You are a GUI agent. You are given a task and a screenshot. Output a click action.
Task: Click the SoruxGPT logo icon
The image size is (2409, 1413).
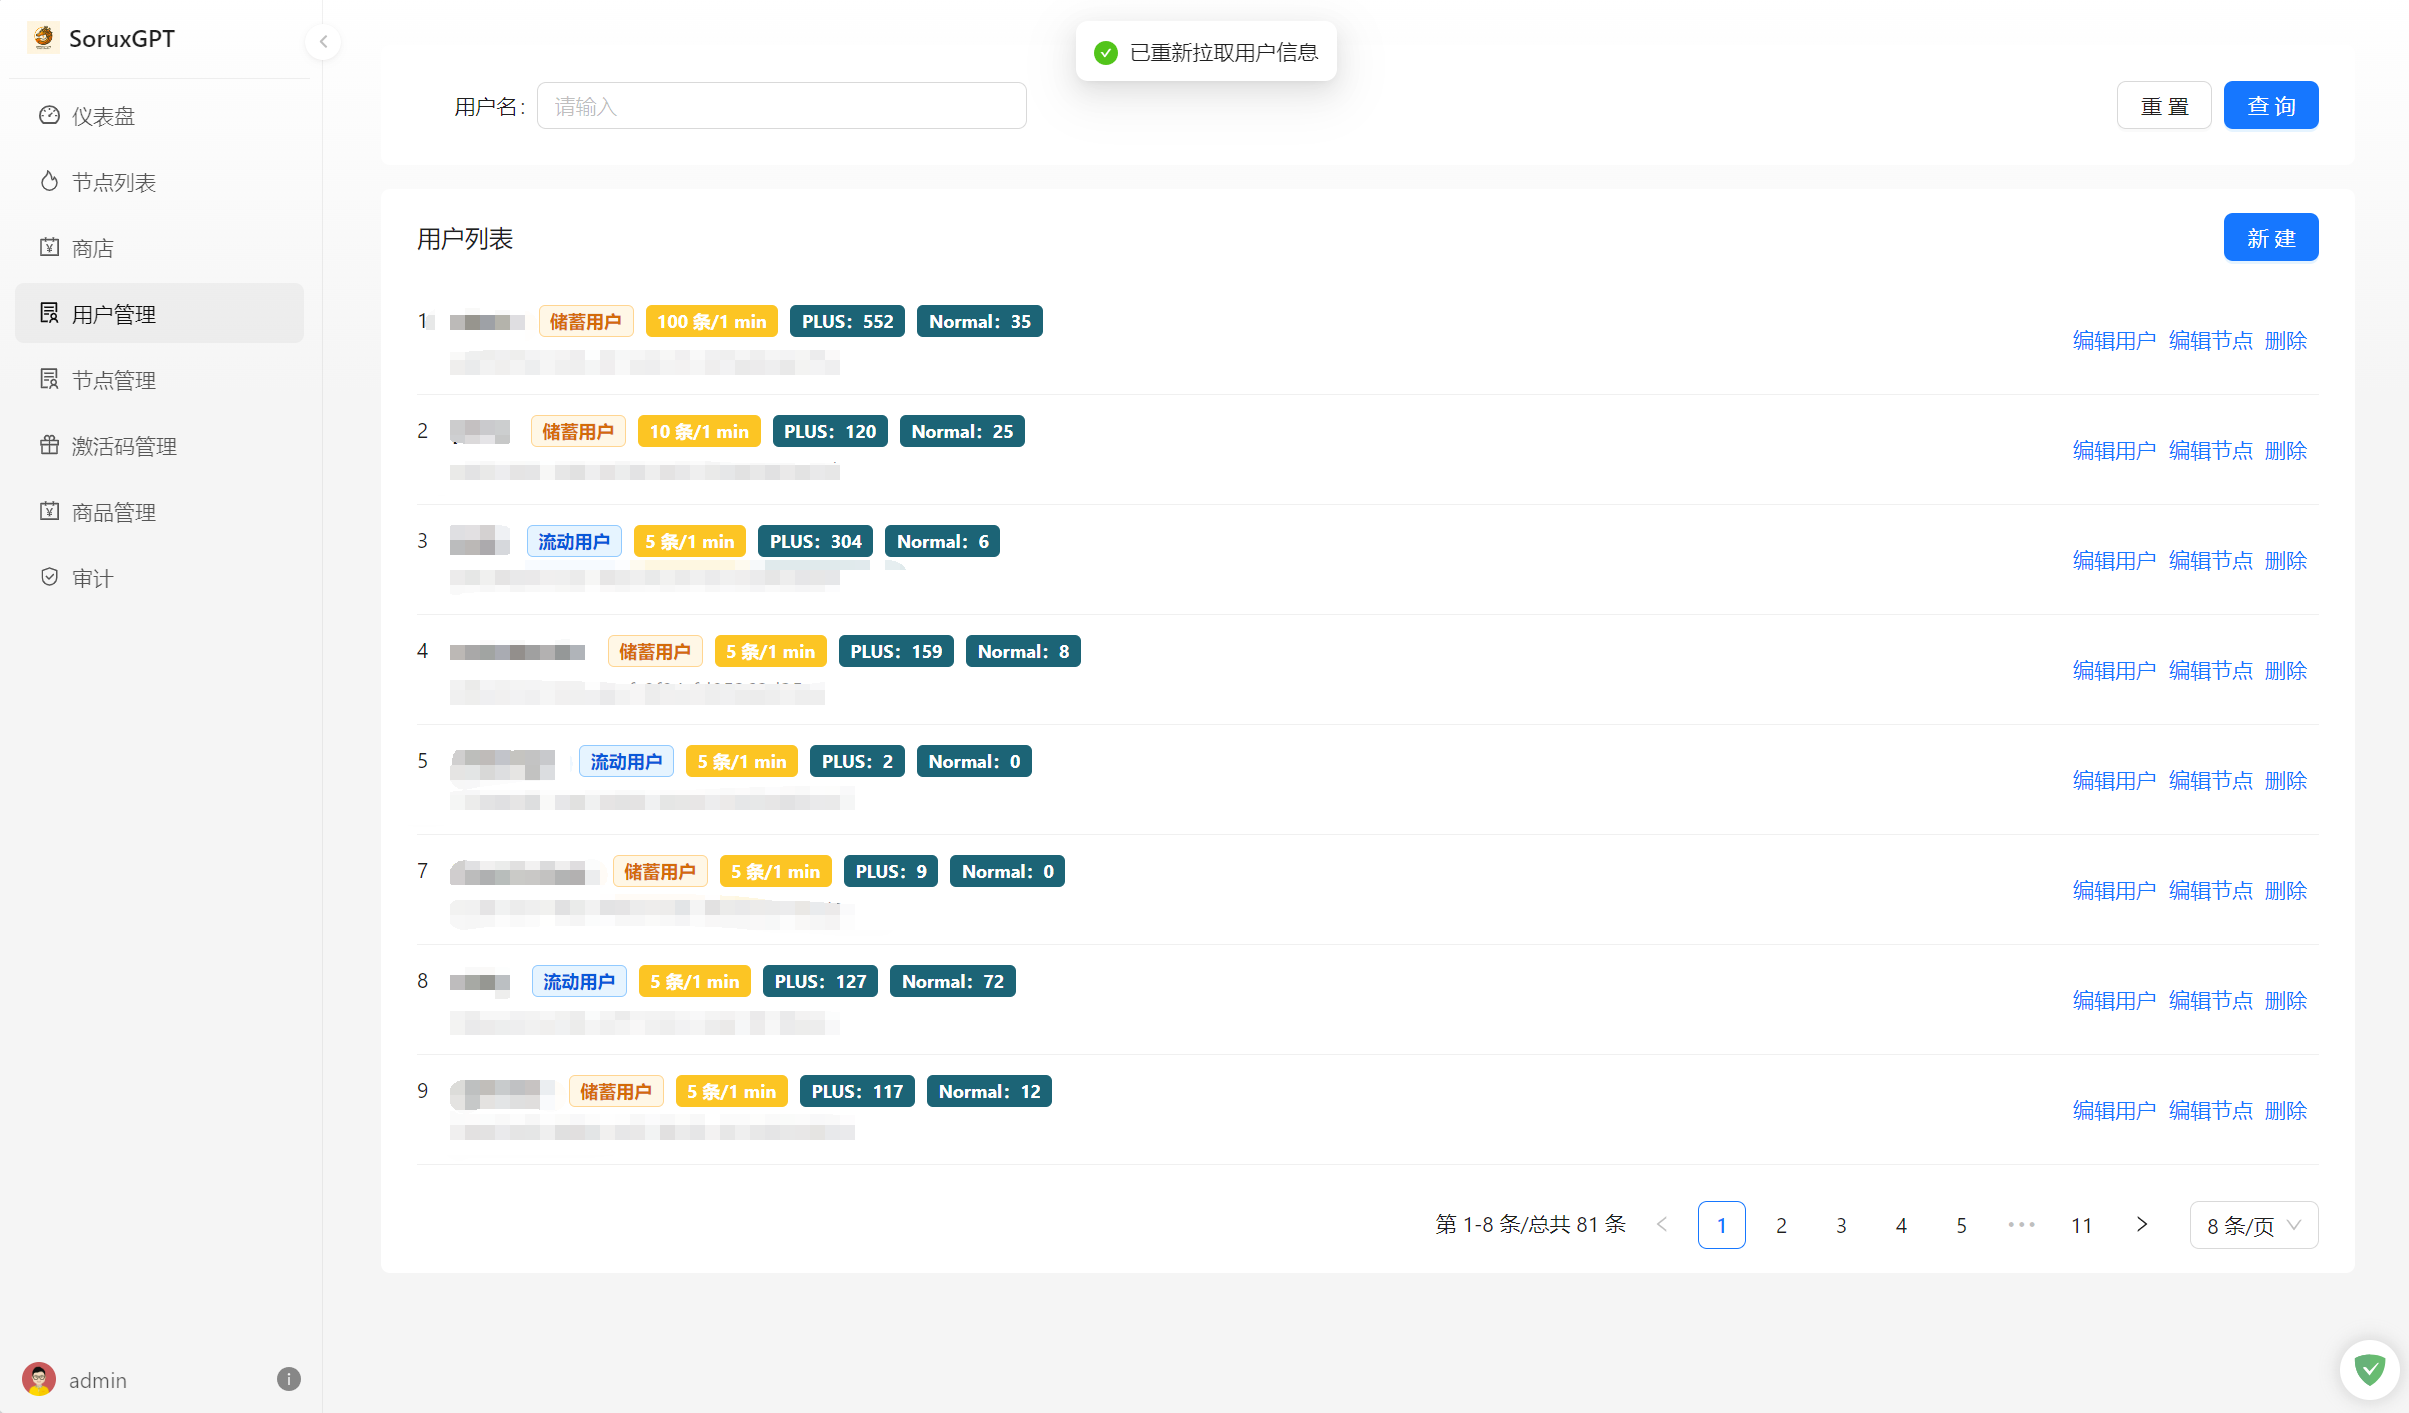pos(43,38)
